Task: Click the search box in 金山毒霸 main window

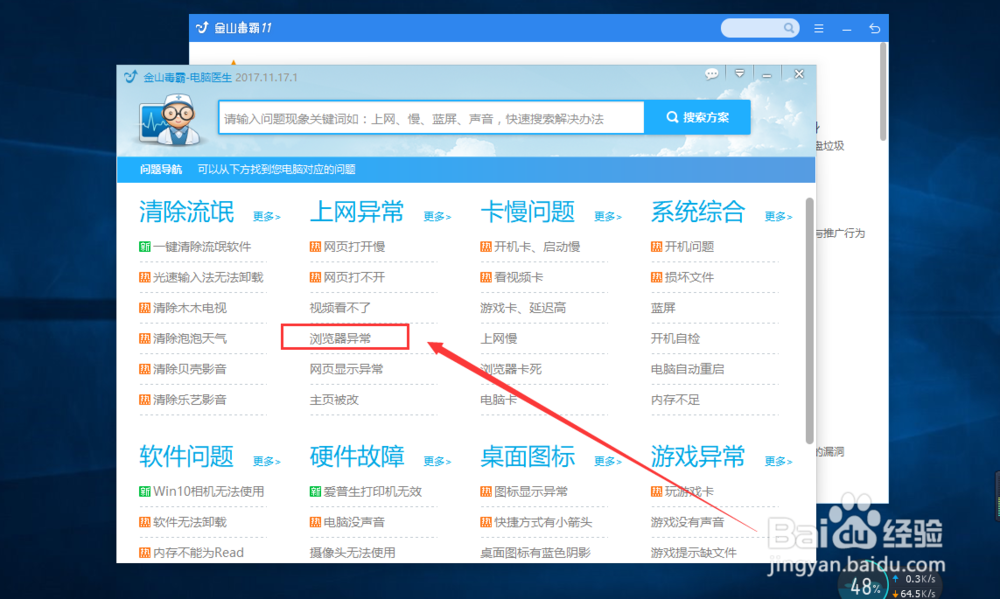Action: (760, 28)
